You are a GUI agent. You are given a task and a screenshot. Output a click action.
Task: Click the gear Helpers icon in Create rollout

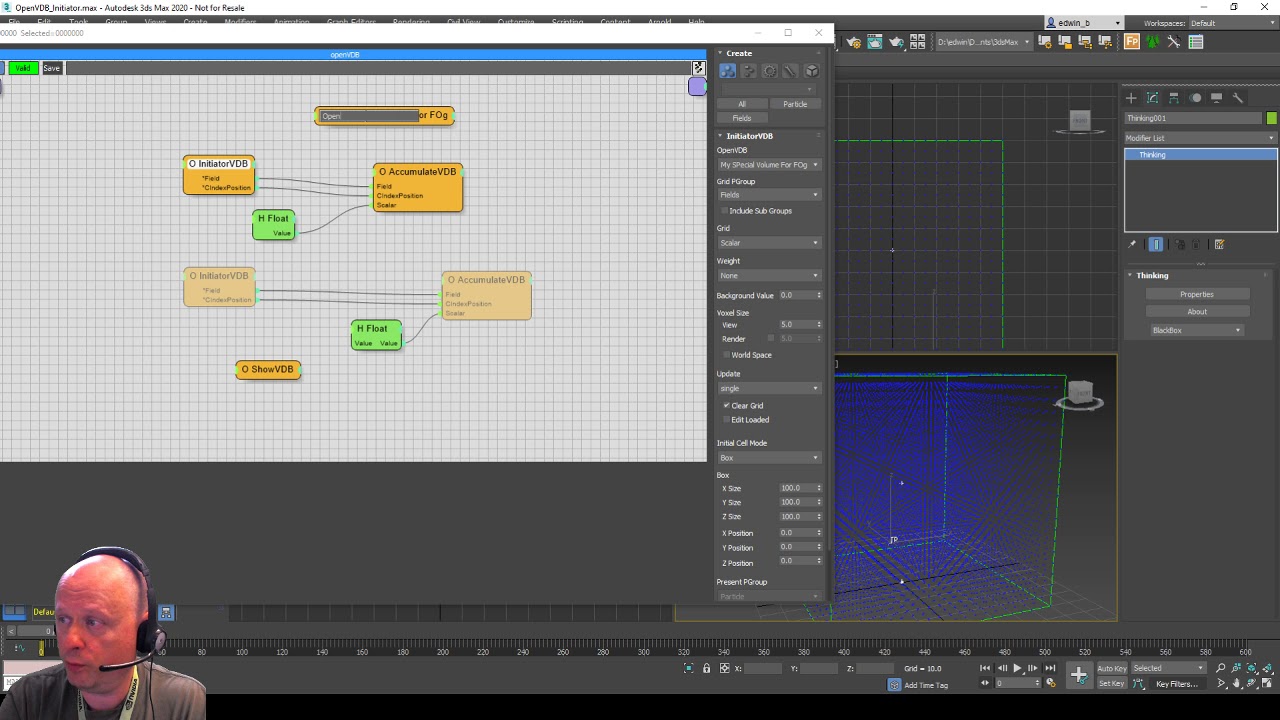(769, 71)
